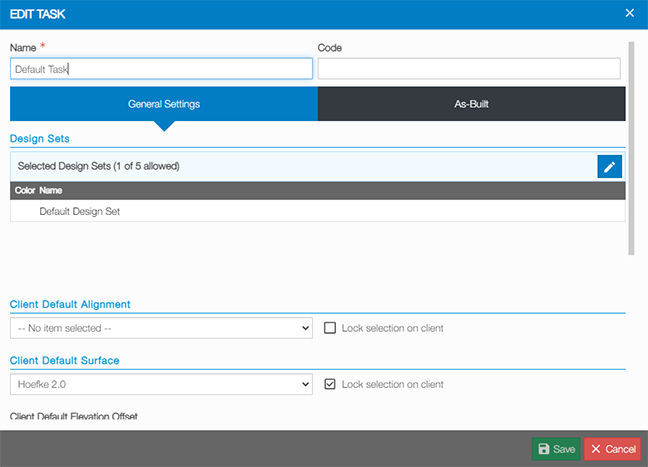Switch to the As-Built tab
Image resolution: width=648 pixels, height=467 pixels.
(472, 104)
